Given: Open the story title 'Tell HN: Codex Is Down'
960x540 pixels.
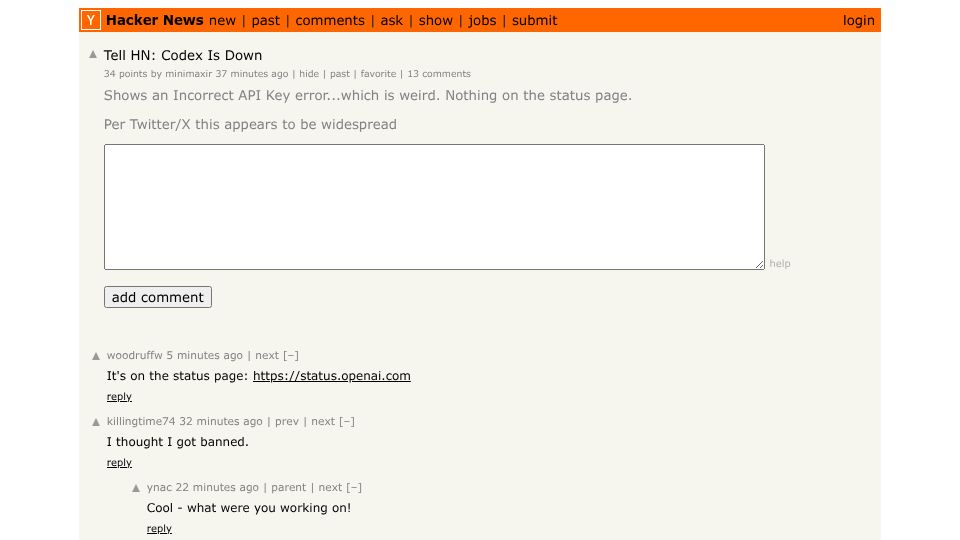Looking at the screenshot, I should [x=183, y=55].
